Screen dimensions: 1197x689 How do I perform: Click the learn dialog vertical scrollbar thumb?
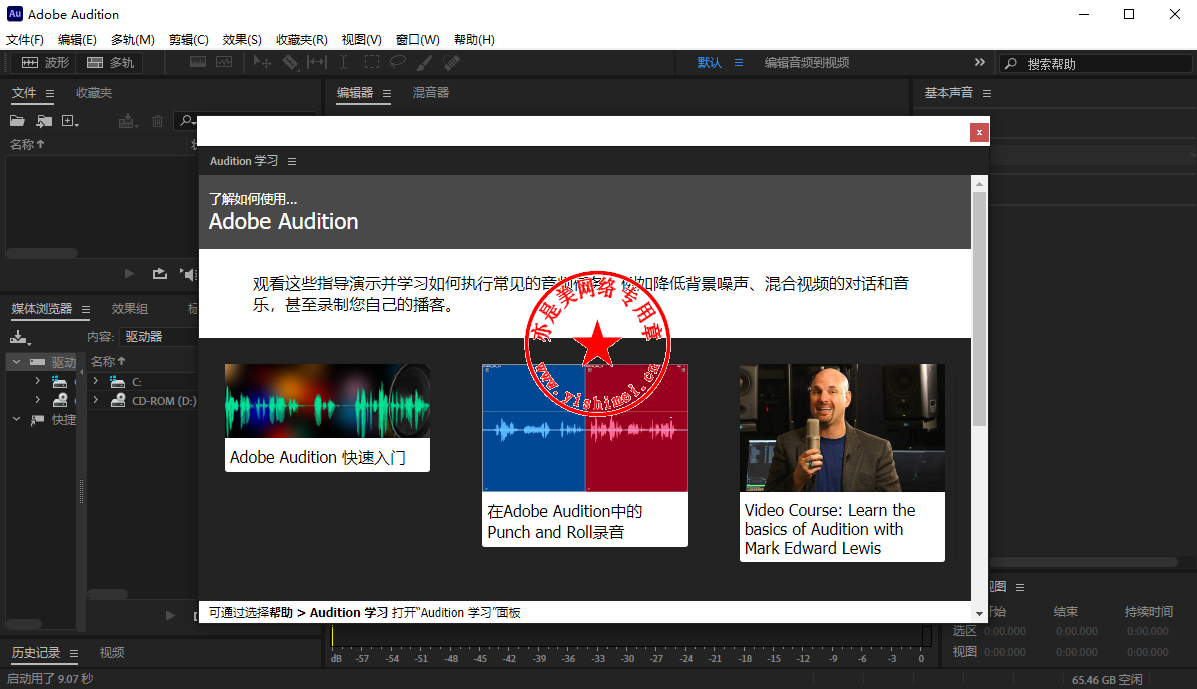[x=979, y=308]
